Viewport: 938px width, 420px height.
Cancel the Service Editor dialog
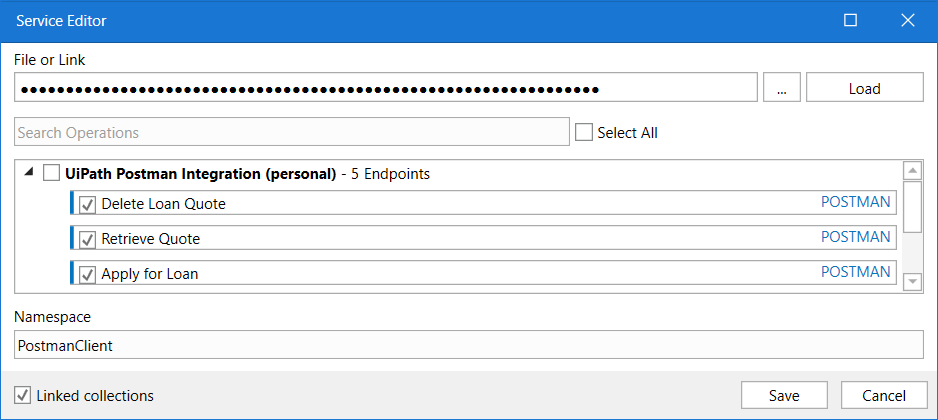coord(884,395)
